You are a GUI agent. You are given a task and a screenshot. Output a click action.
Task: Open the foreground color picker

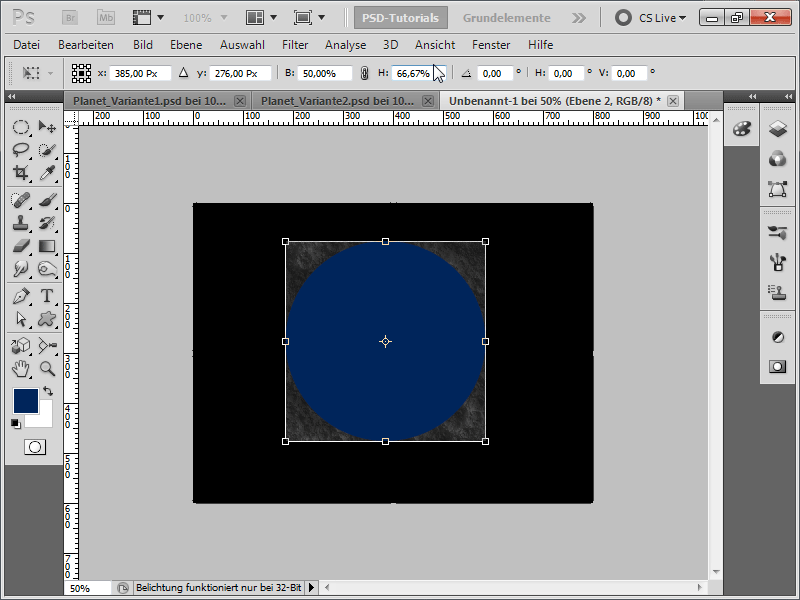pos(26,401)
